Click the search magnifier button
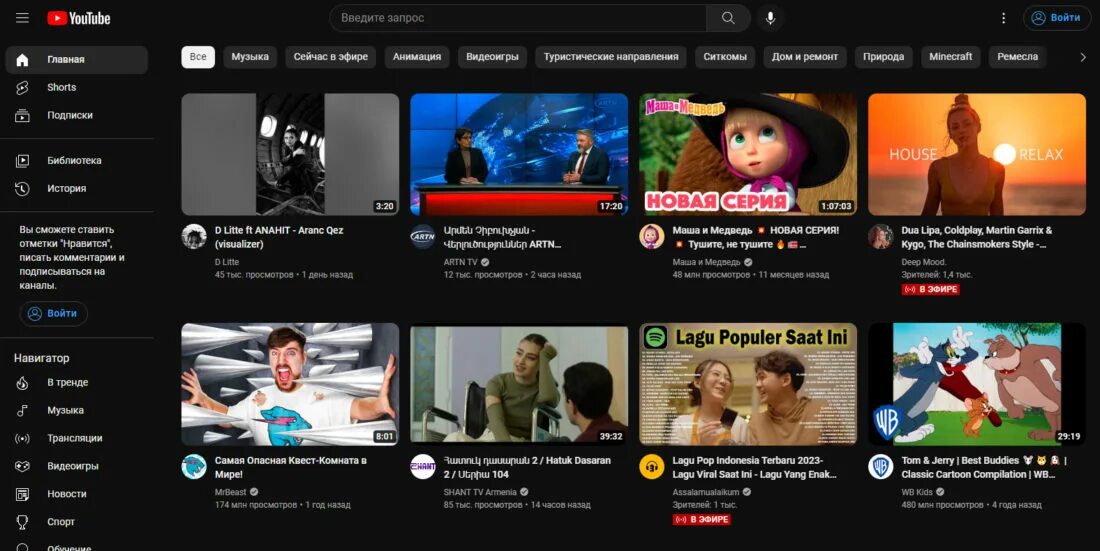The image size is (1100, 551). tap(728, 18)
